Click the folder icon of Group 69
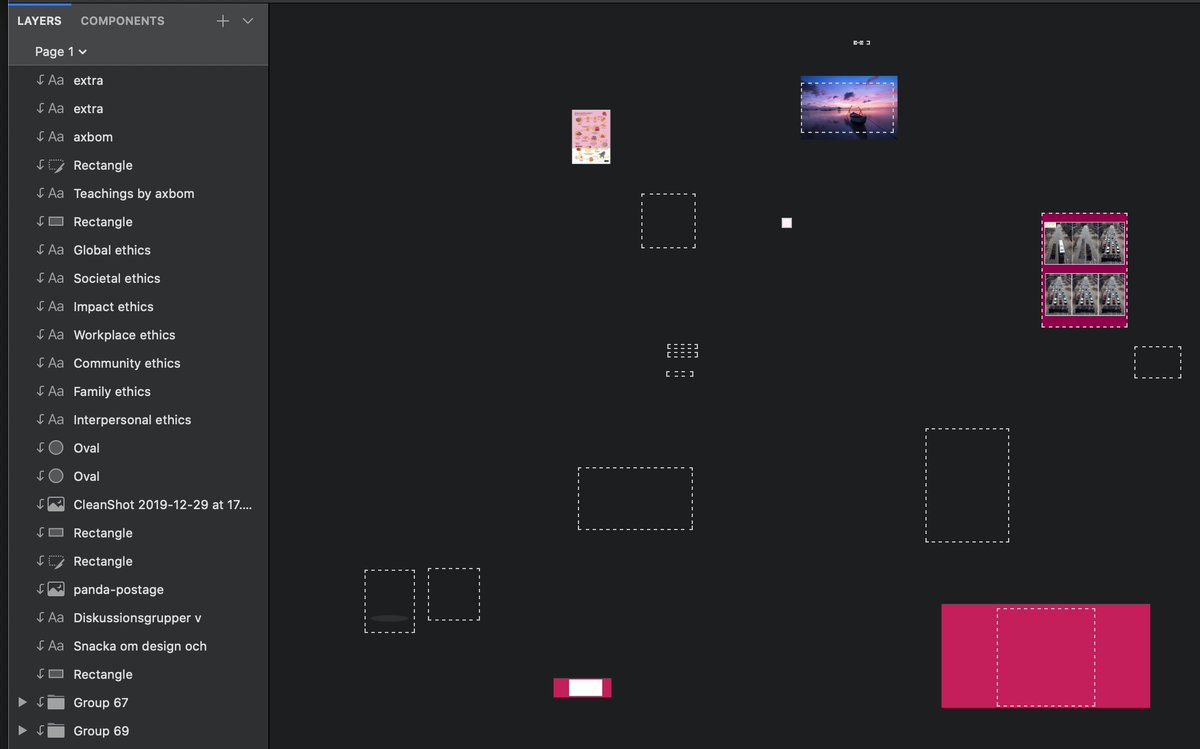The image size is (1200, 749). tap(56, 731)
